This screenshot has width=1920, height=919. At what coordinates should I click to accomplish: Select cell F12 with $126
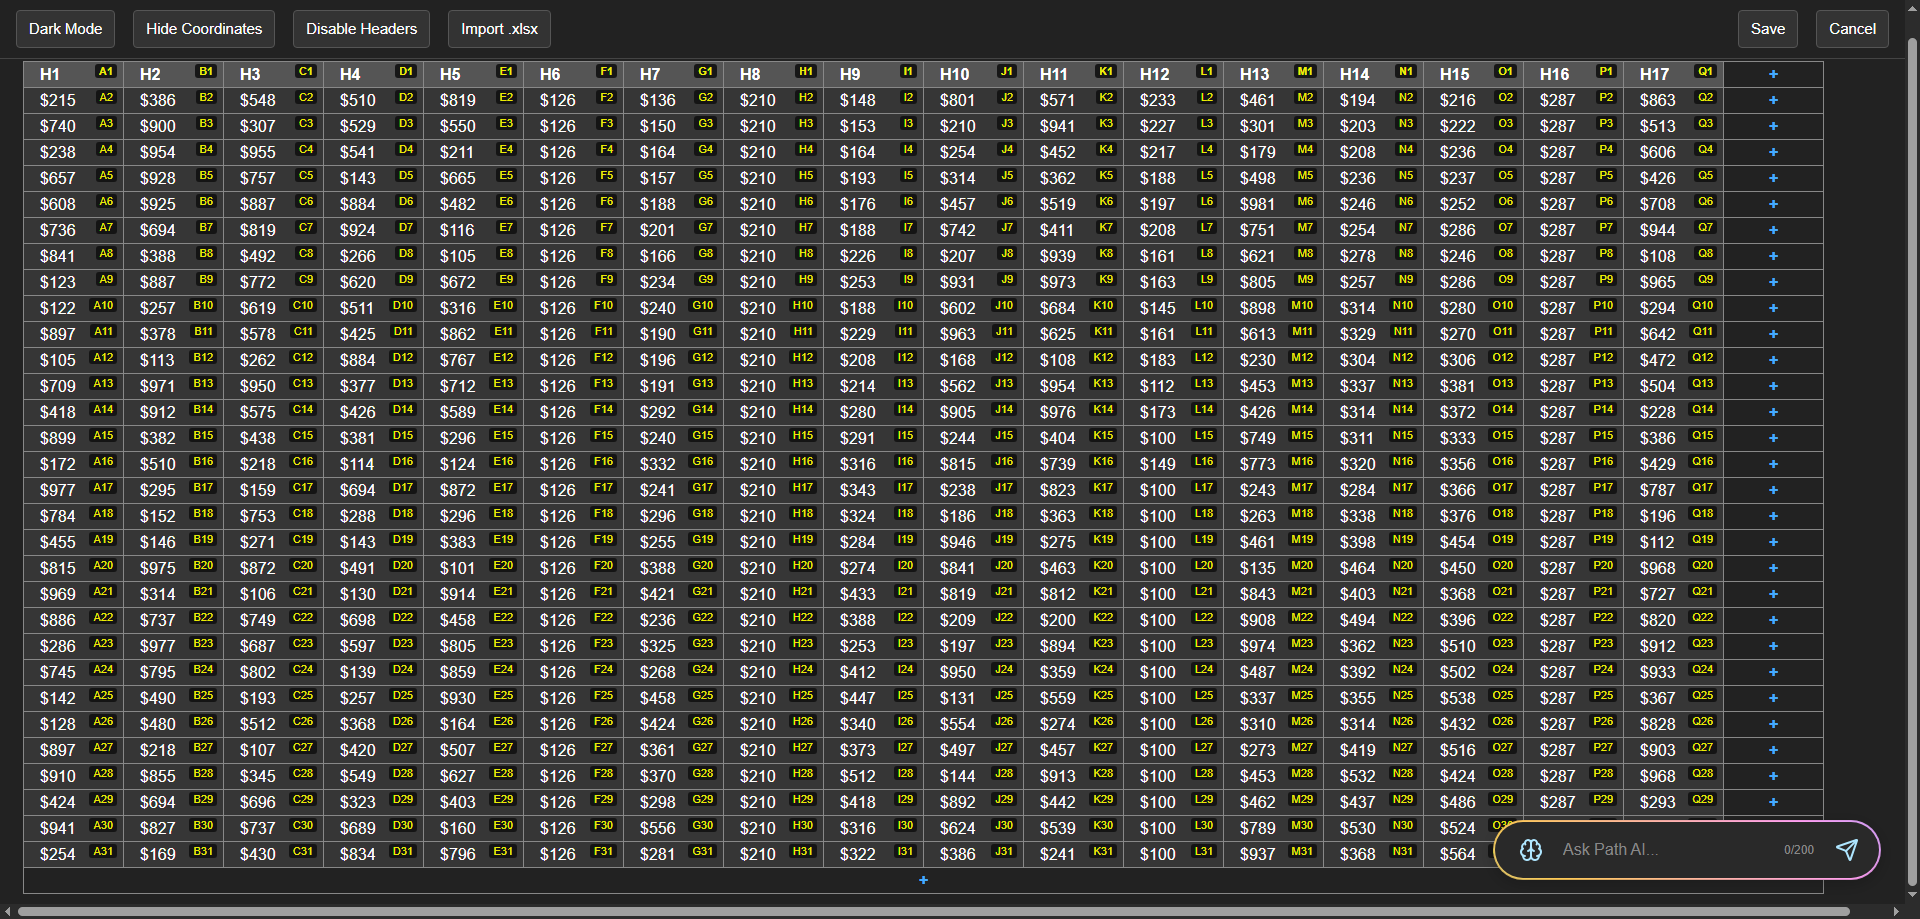pos(573,360)
